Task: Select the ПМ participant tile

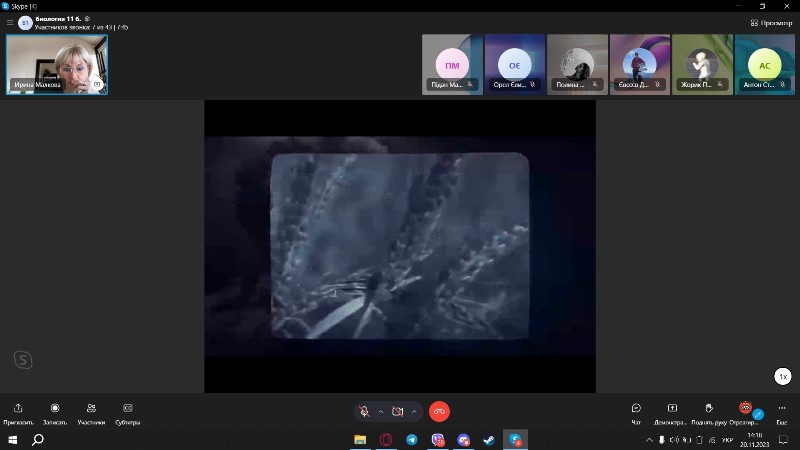Action: (x=452, y=64)
